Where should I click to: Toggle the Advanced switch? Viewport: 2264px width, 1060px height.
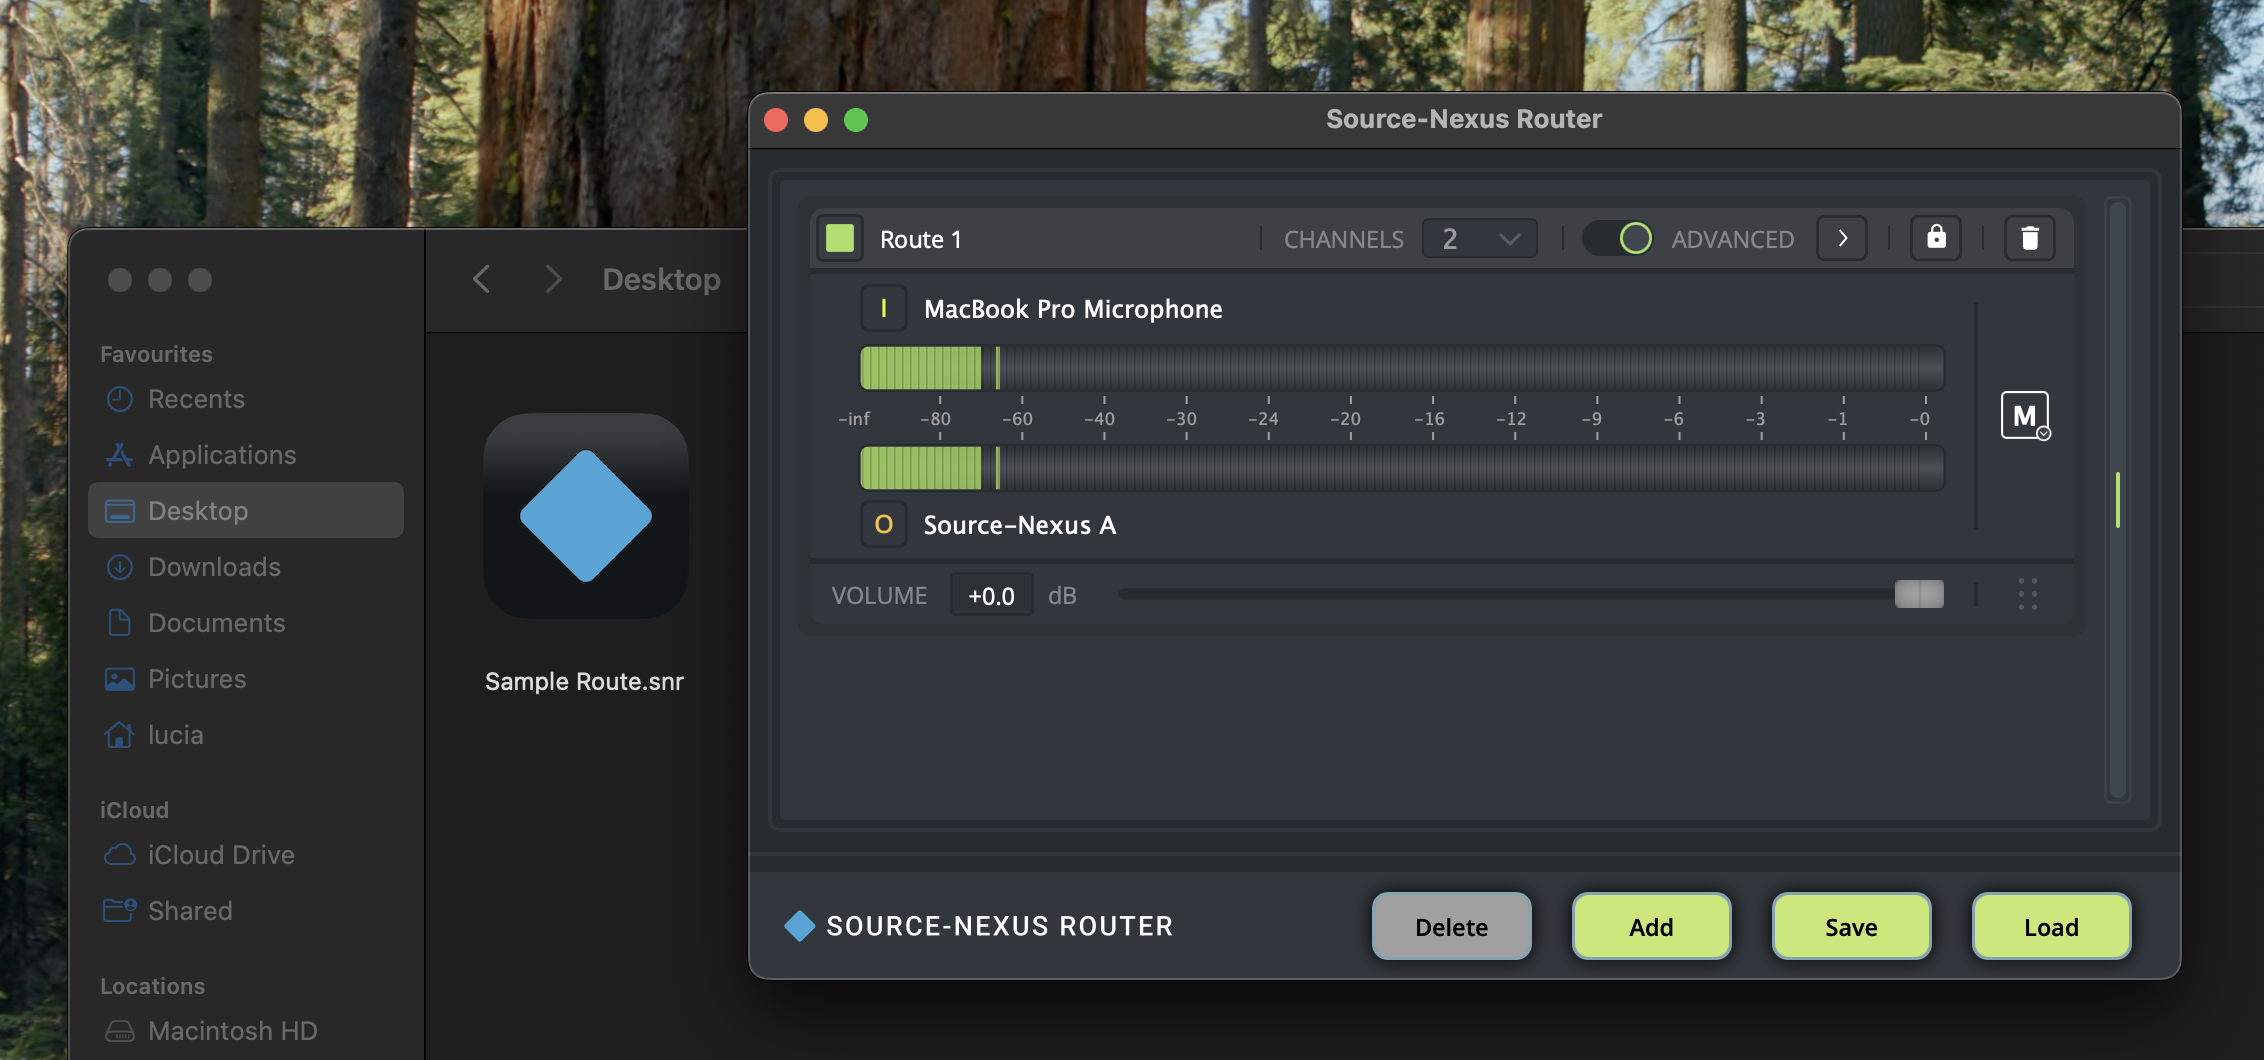tap(1617, 239)
